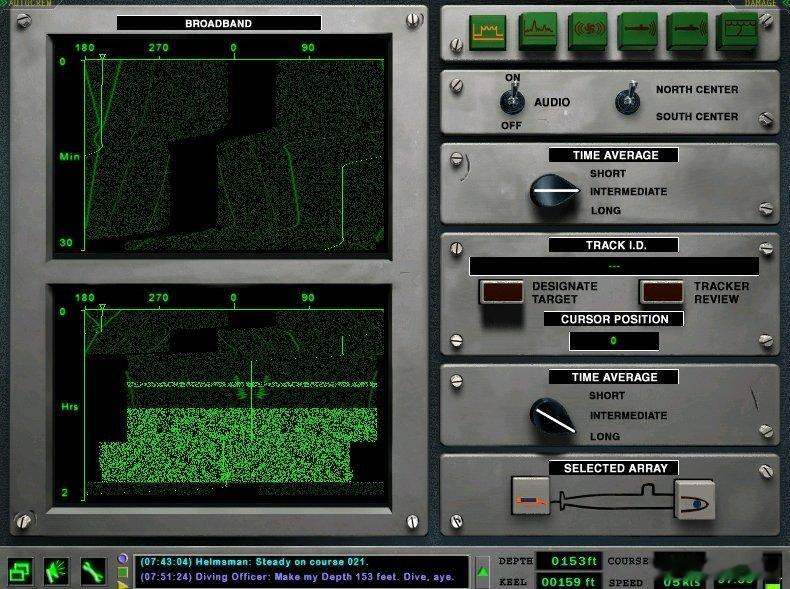Image resolution: width=790 pixels, height=589 pixels.
Task: Set lower Time Average to INTERMEDIATE
Action: click(x=628, y=416)
